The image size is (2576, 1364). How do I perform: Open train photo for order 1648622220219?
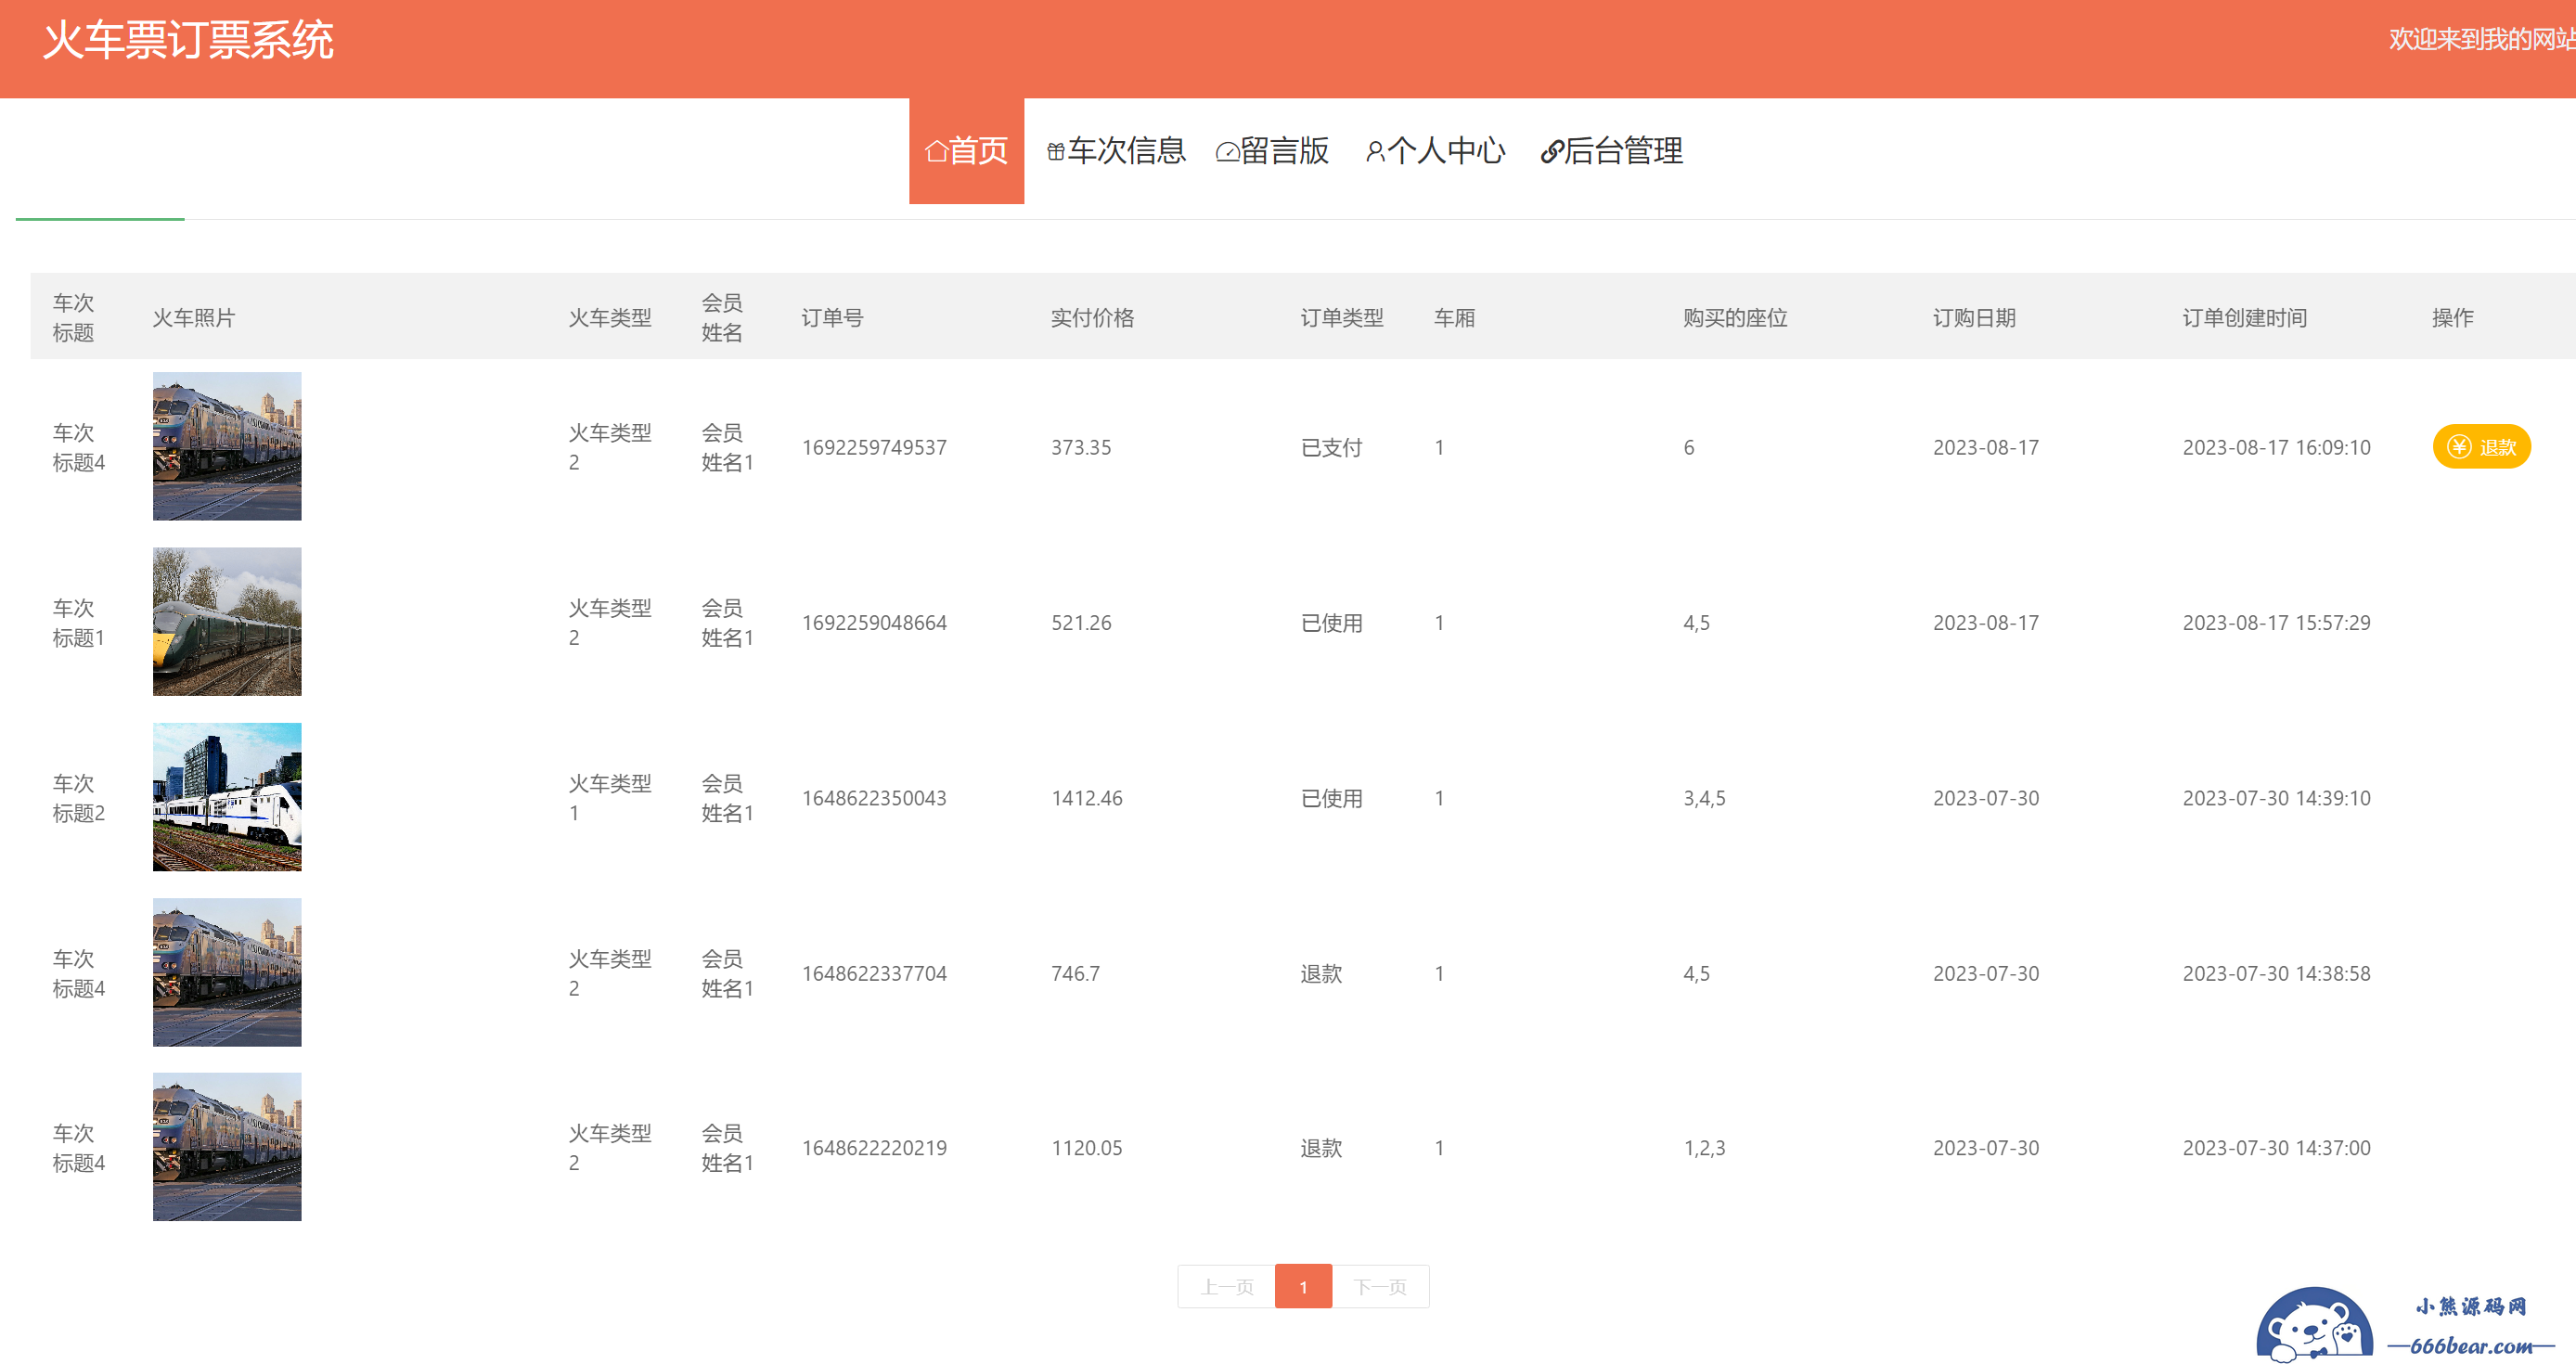[x=227, y=1147]
